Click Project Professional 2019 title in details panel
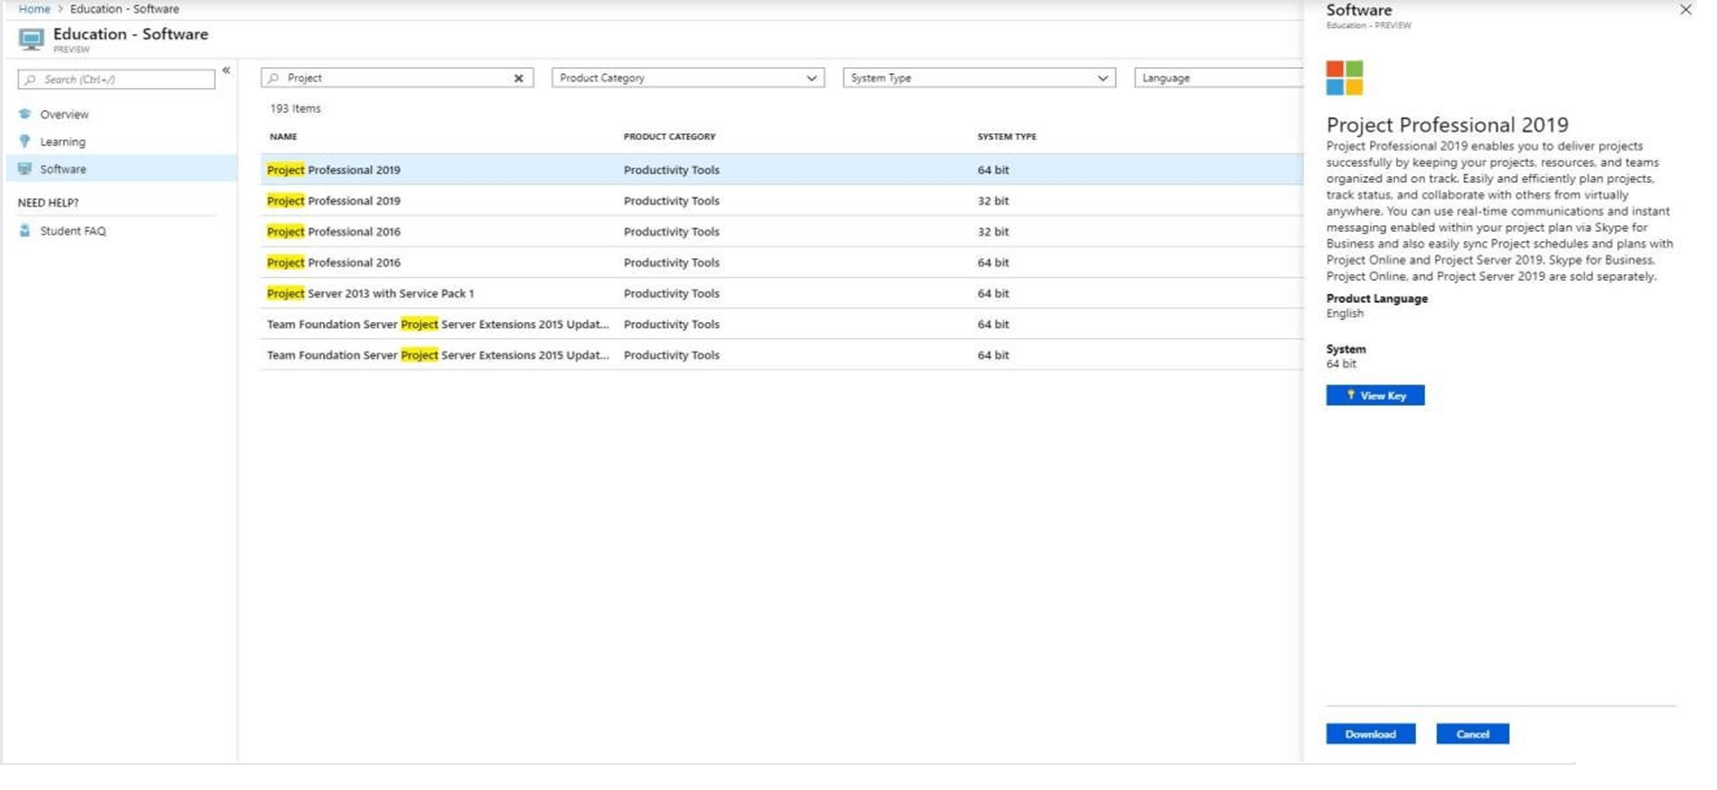1717x790 pixels. click(x=1447, y=125)
